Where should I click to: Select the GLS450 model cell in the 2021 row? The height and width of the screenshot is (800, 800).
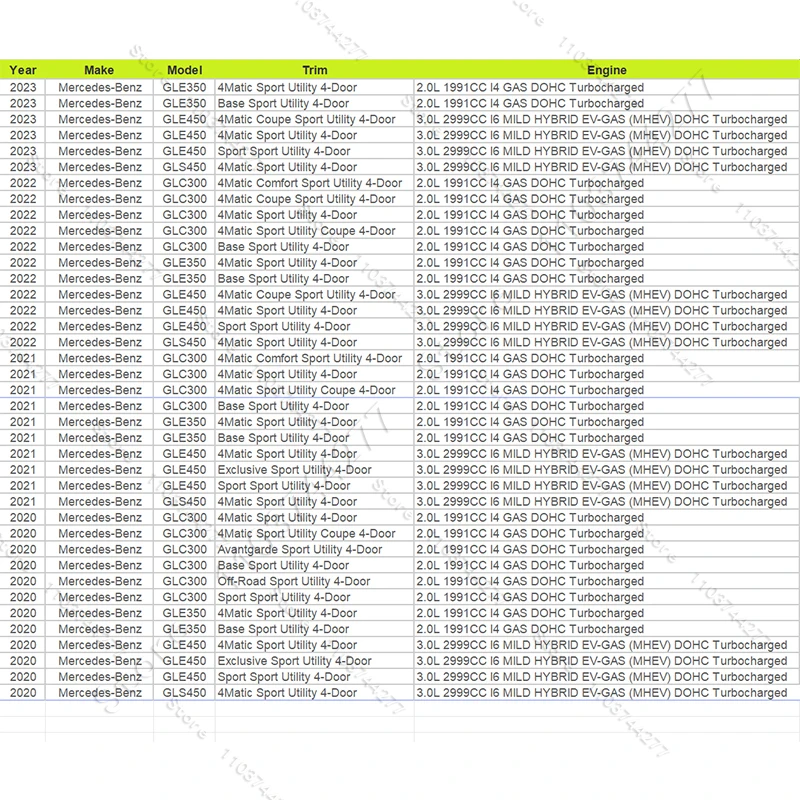184,502
